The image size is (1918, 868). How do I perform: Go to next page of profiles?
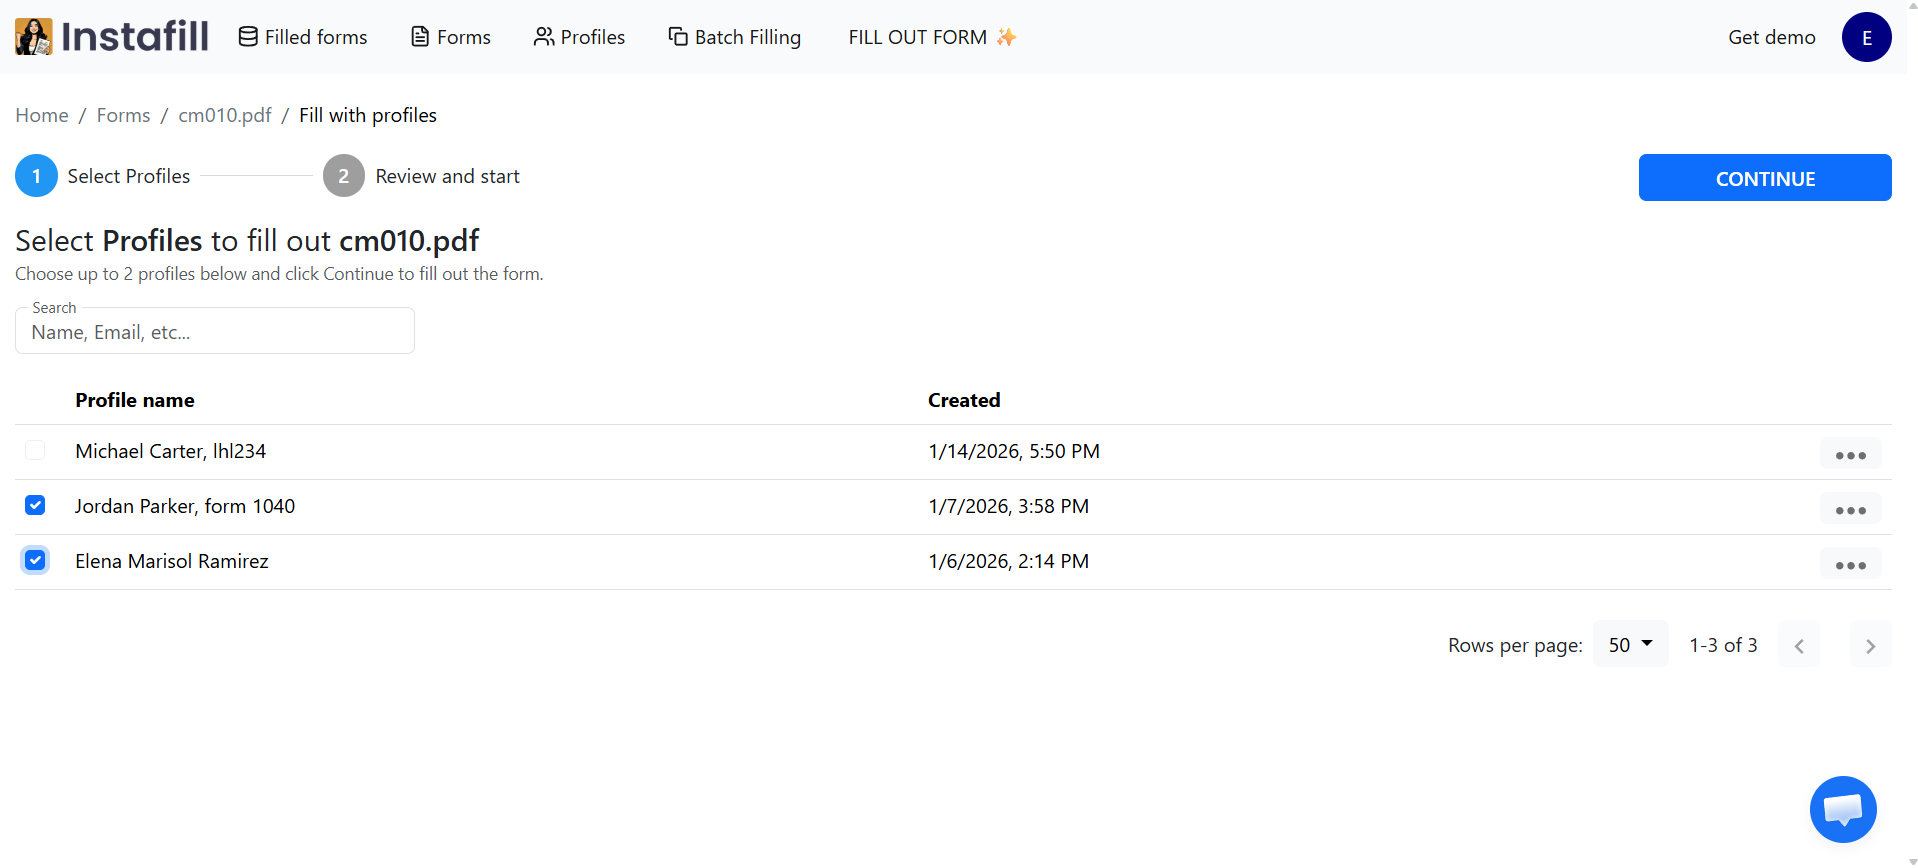(1870, 645)
